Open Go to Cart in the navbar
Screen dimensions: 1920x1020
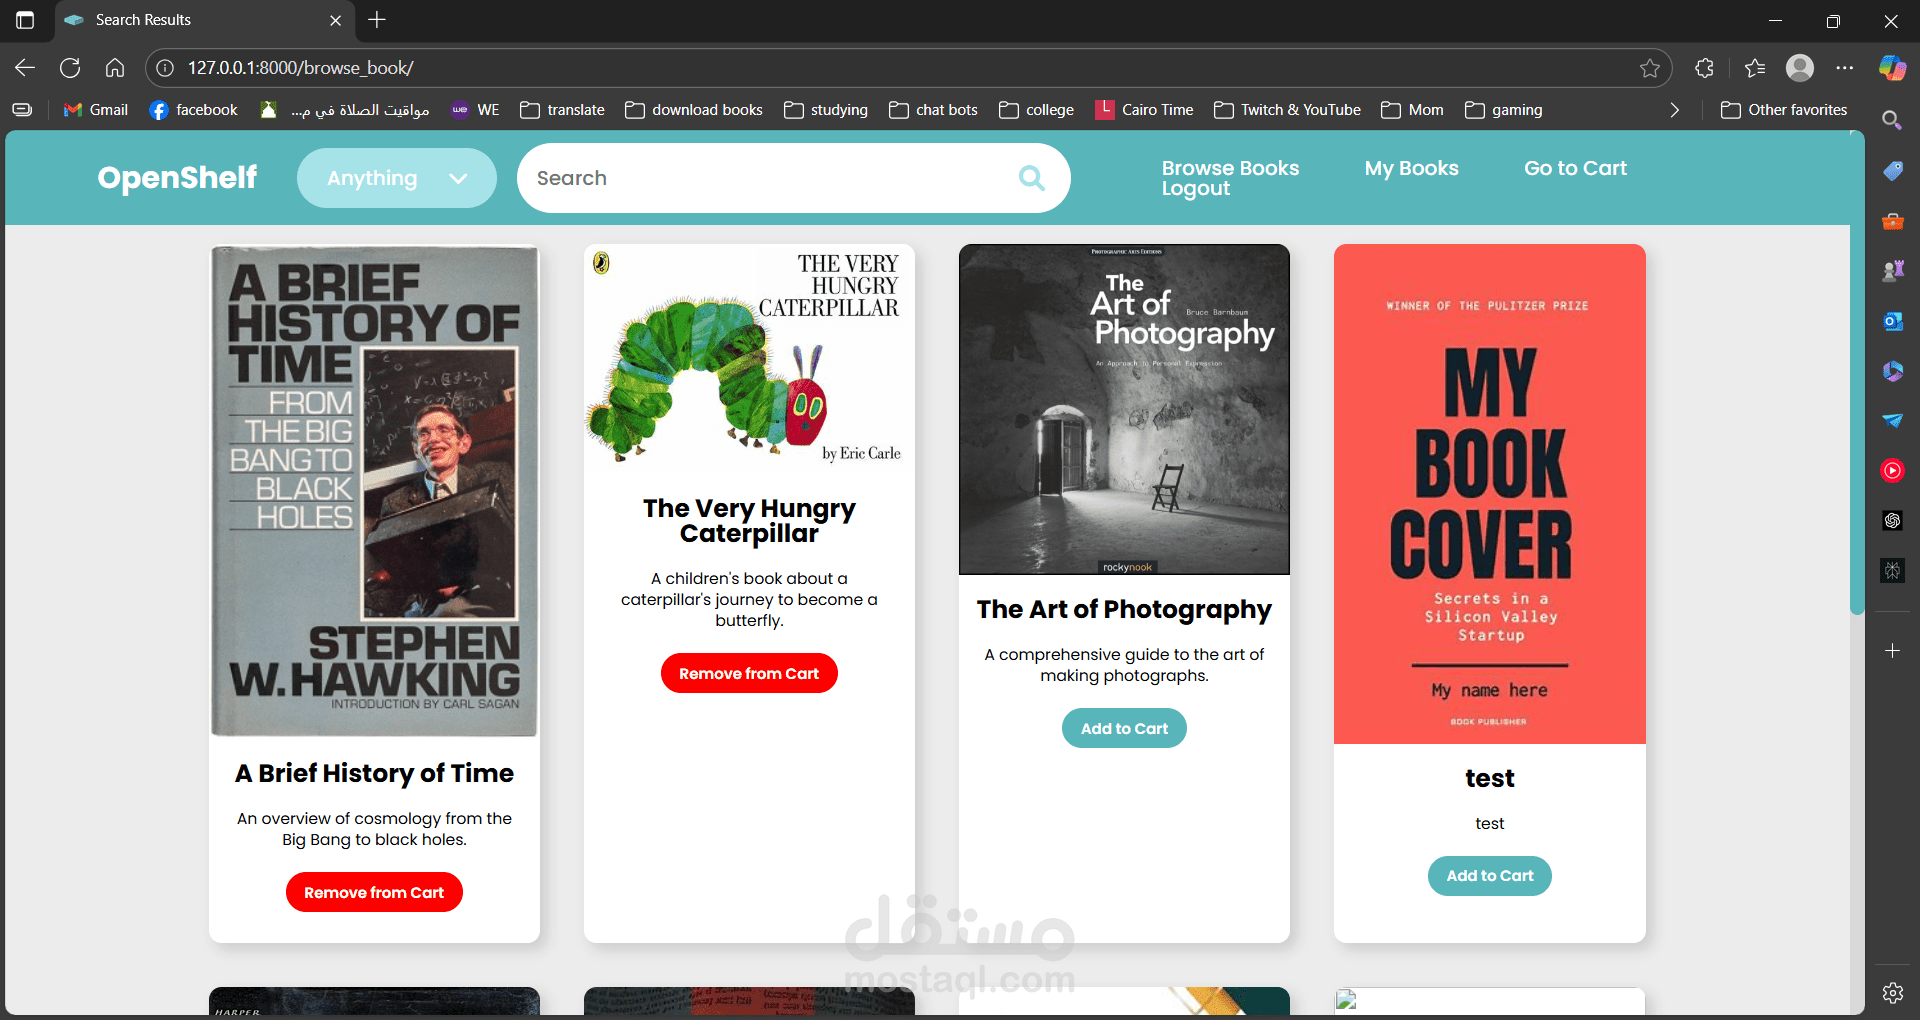1575,168
